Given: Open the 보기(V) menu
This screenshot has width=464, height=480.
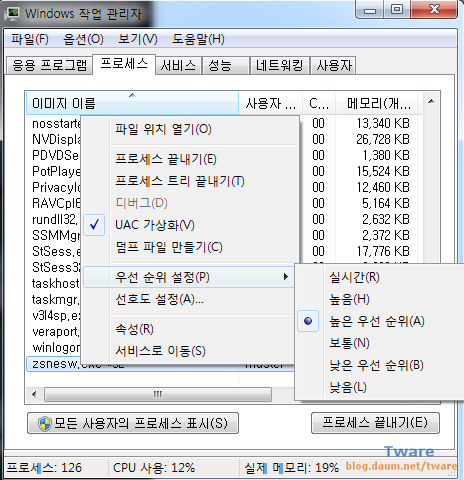Looking at the screenshot, I should pos(138,39).
